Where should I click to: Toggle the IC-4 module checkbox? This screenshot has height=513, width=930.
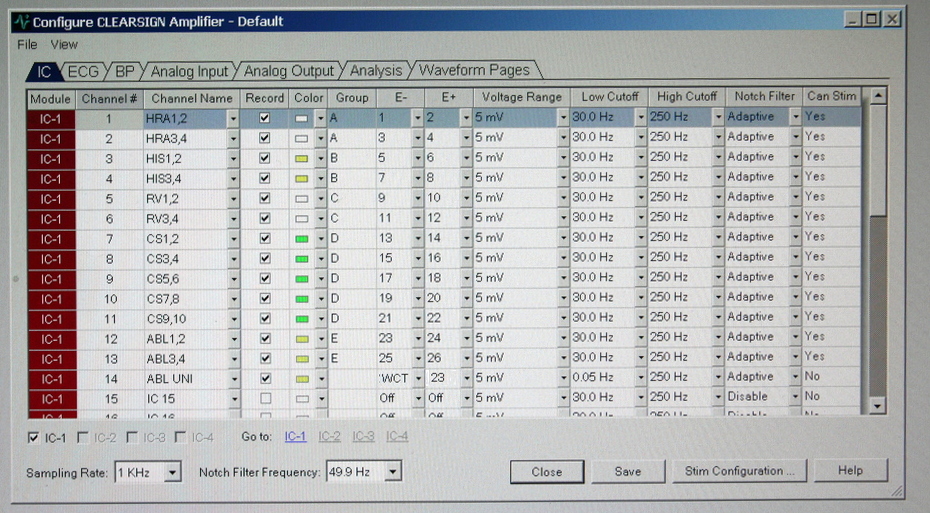pos(180,438)
